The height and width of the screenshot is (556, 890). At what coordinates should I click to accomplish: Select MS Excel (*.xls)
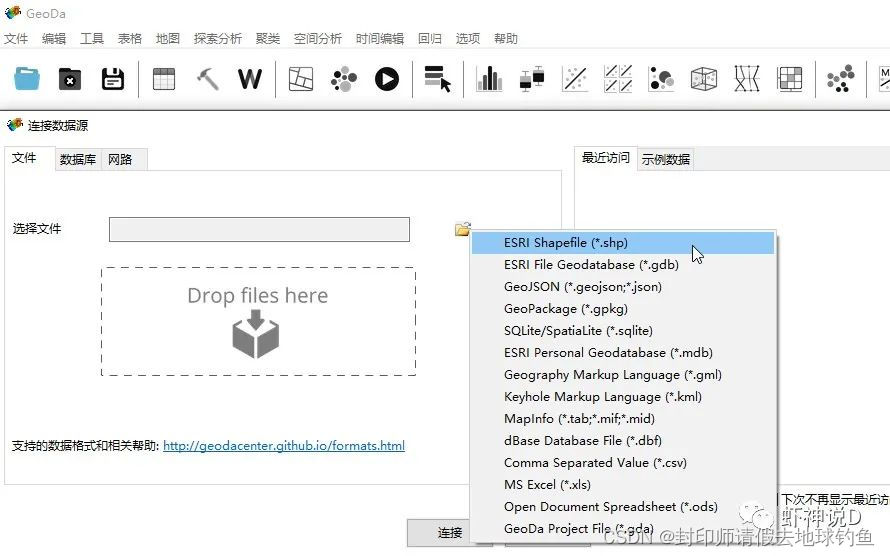point(623,485)
